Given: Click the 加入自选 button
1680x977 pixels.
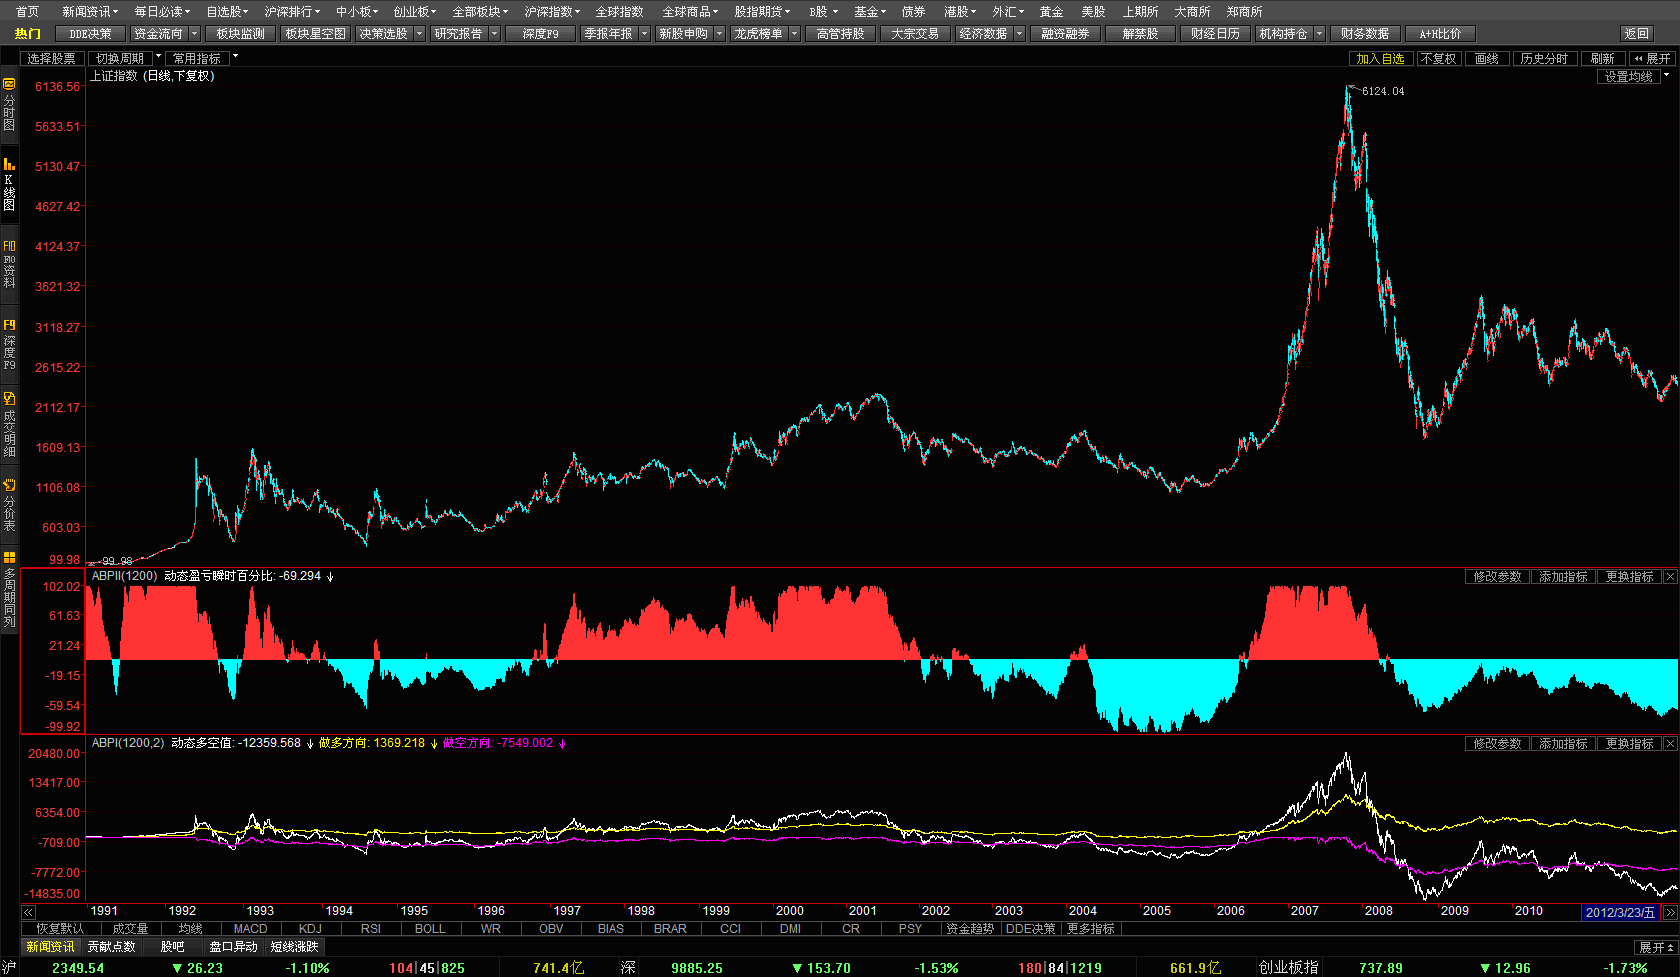Looking at the screenshot, I should (1380, 59).
